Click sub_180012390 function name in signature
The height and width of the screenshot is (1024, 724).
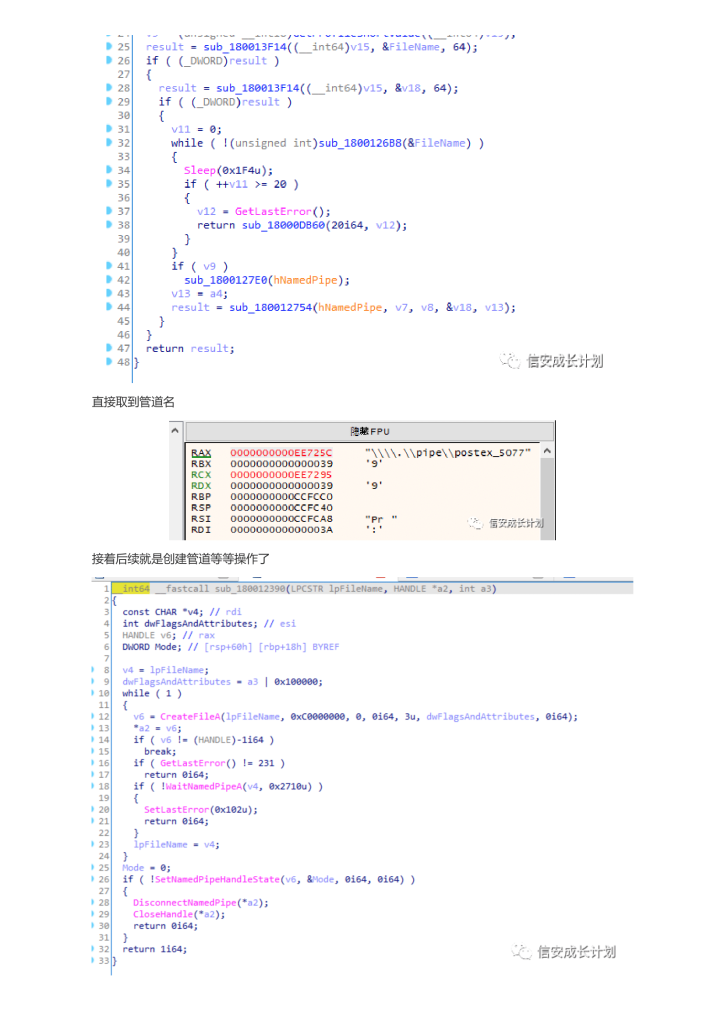(x=250, y=588)
